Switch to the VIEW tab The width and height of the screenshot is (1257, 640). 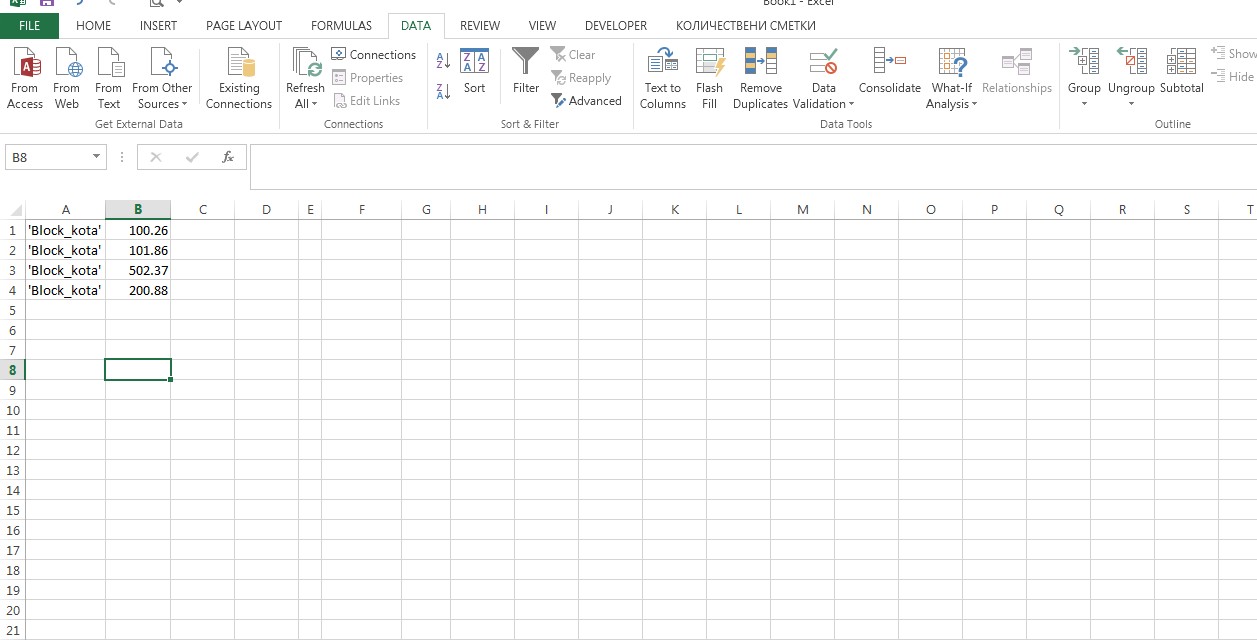click(542, 26)
